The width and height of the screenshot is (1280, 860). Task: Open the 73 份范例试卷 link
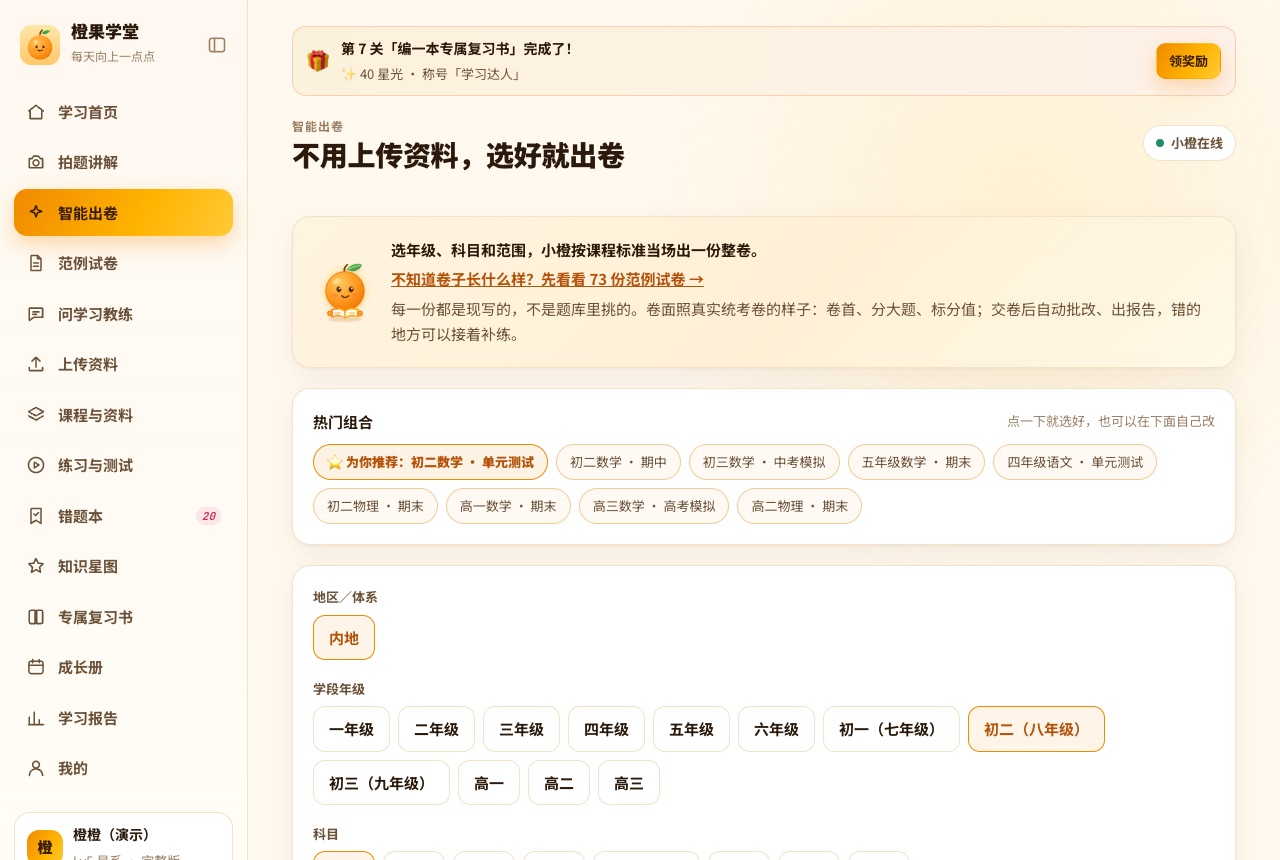click(x=547, y=280)
